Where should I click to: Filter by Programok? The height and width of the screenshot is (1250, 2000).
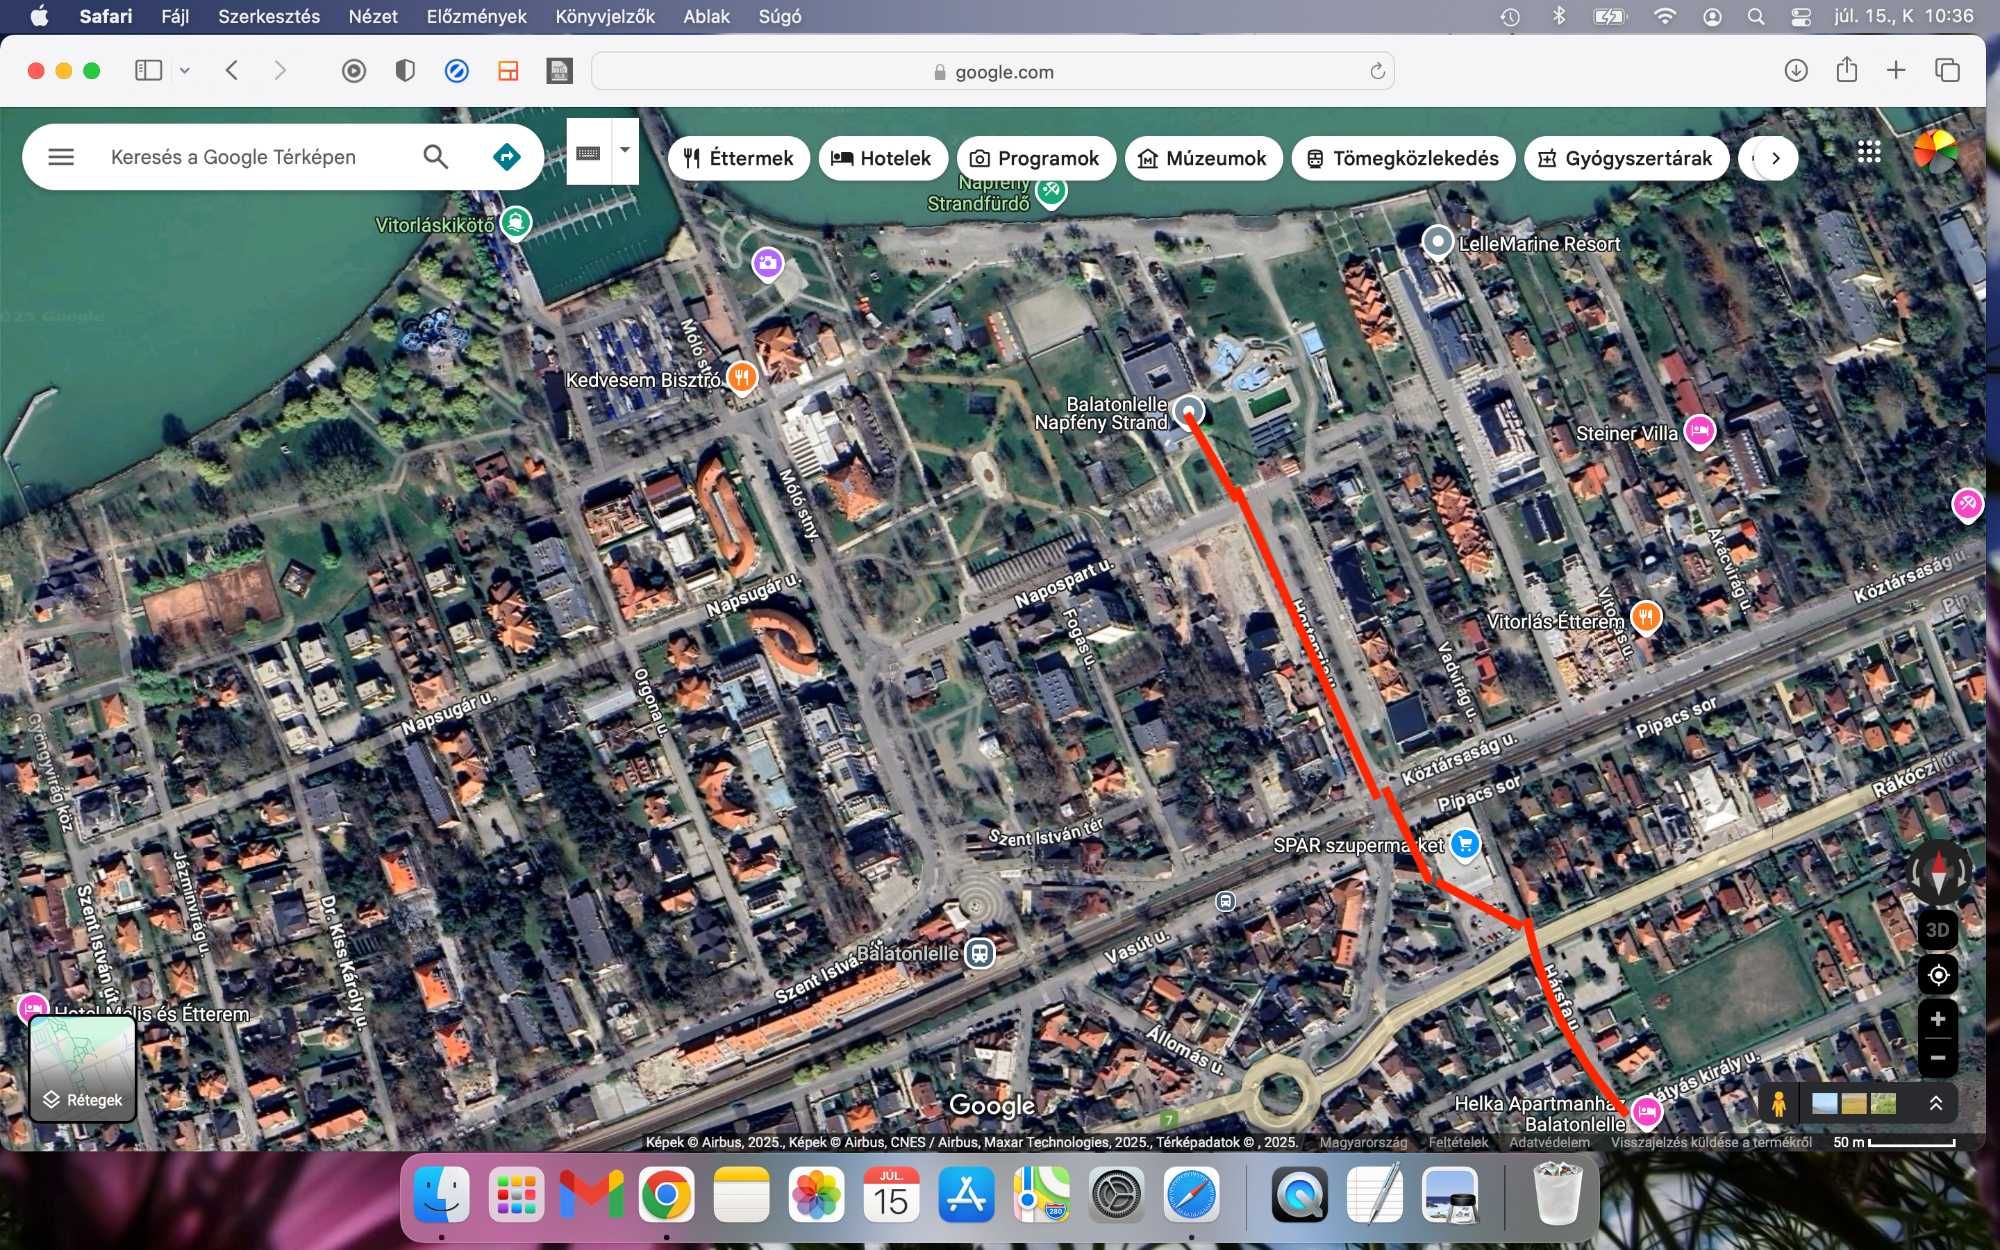1035,158
